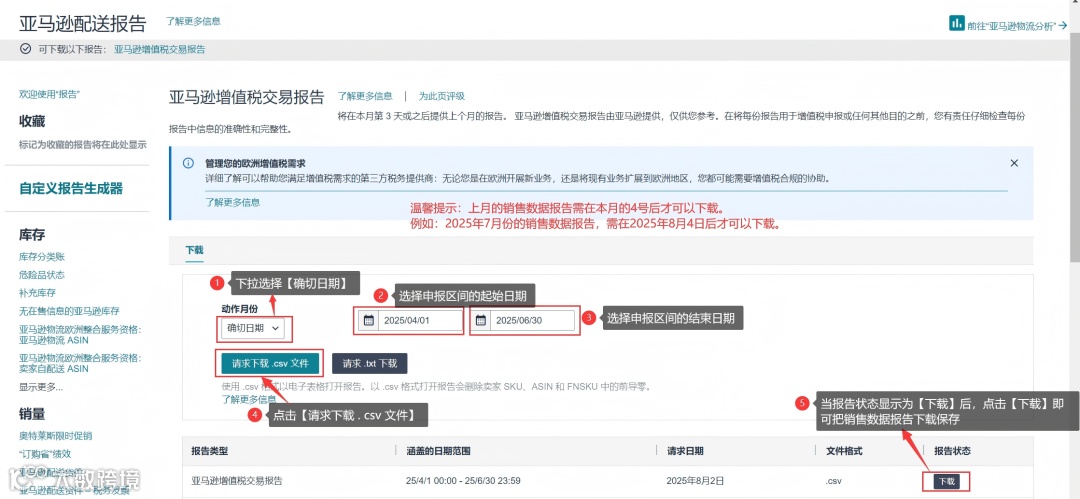
Task: Click the 文件格式 column header
Action: coord(844,451)
